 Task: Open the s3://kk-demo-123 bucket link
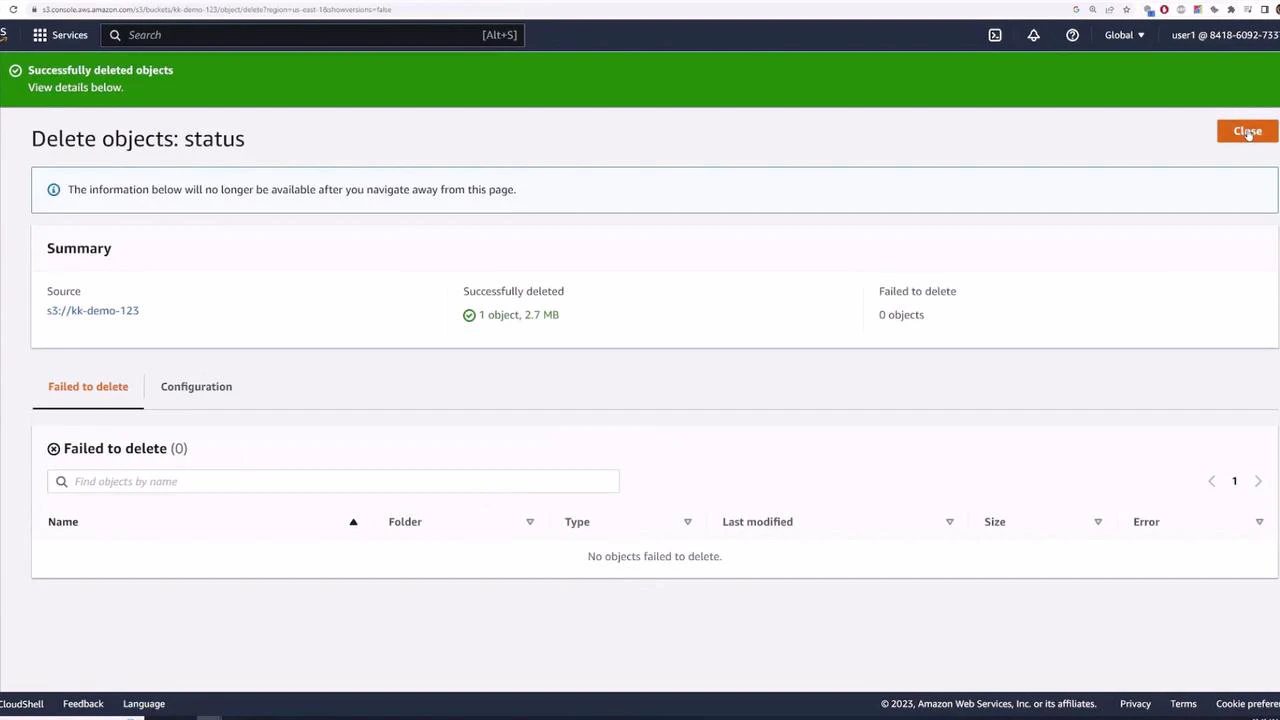pyautogui.click(x=92, y=310)
